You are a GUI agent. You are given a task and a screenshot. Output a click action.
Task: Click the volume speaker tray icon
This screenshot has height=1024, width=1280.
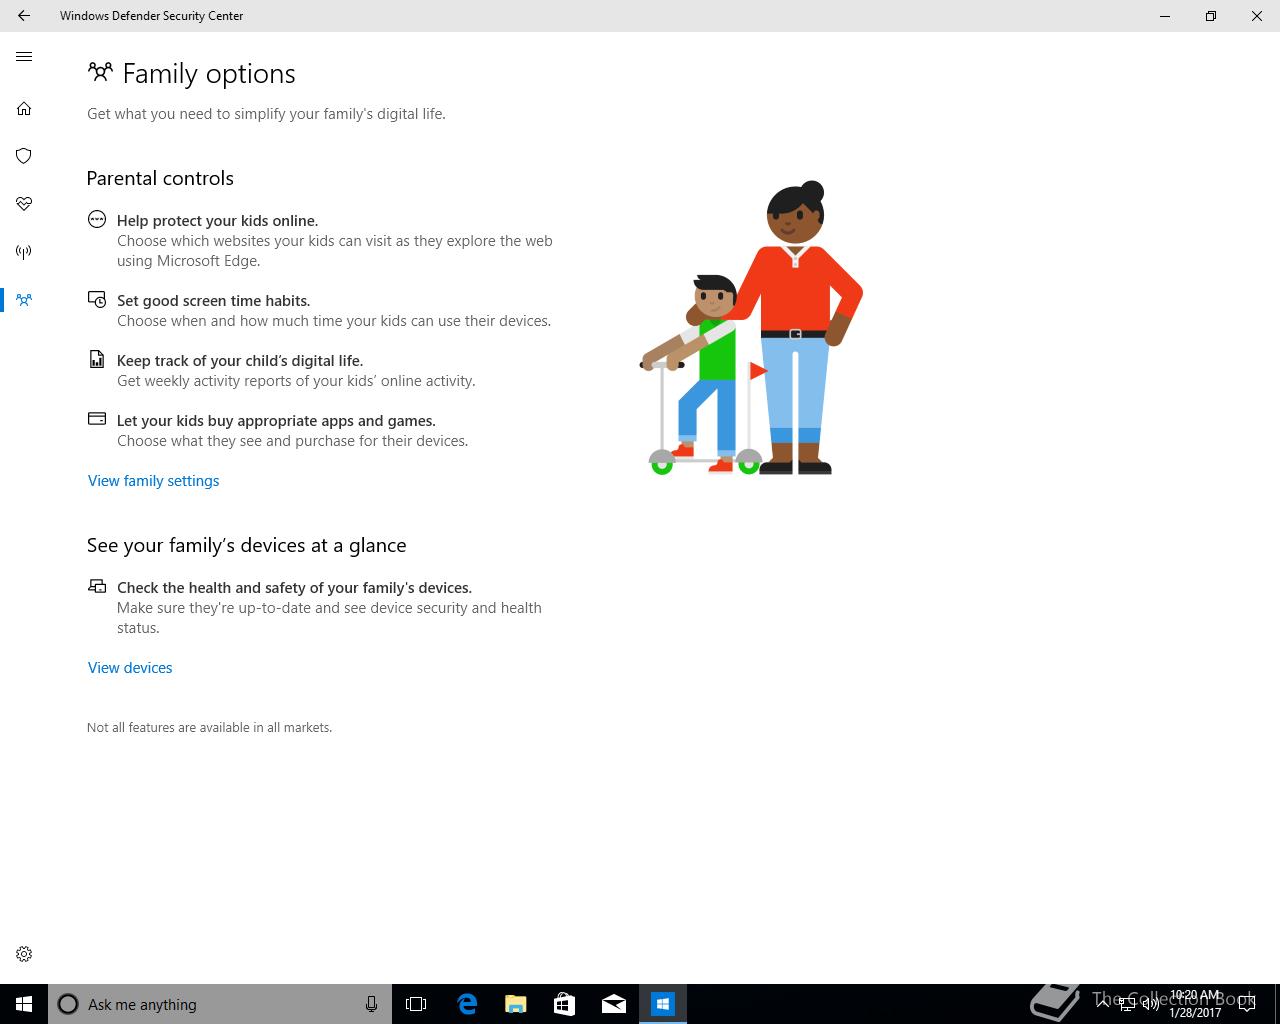coord(1152,1004)
